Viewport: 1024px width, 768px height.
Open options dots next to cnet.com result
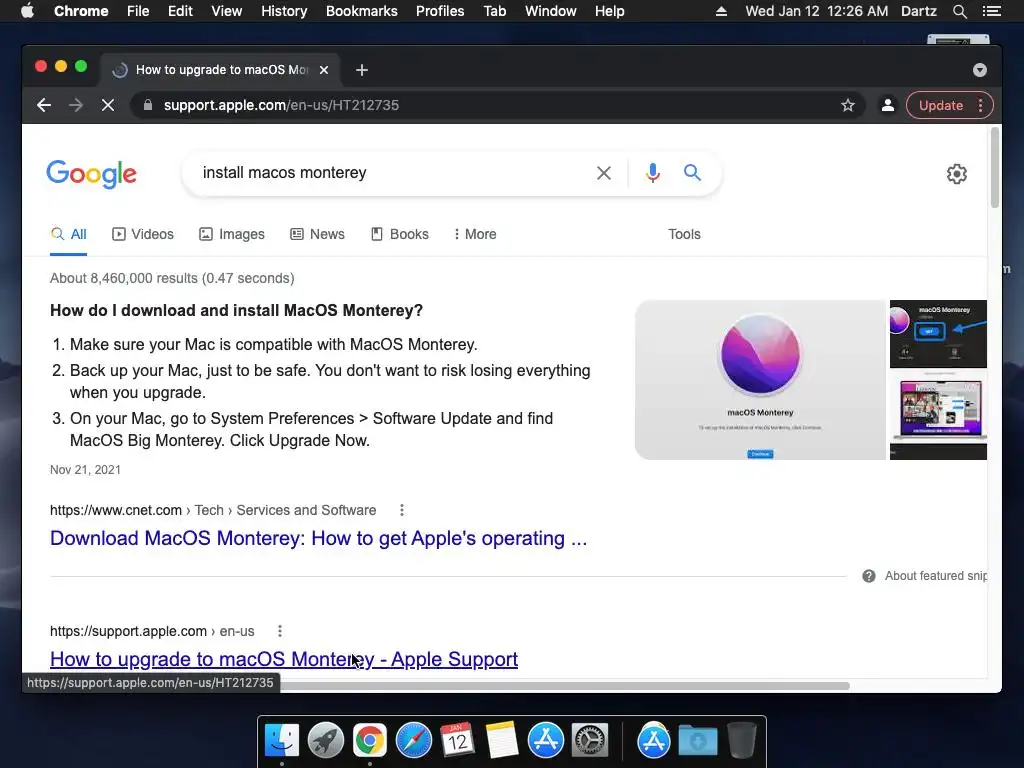402,510
